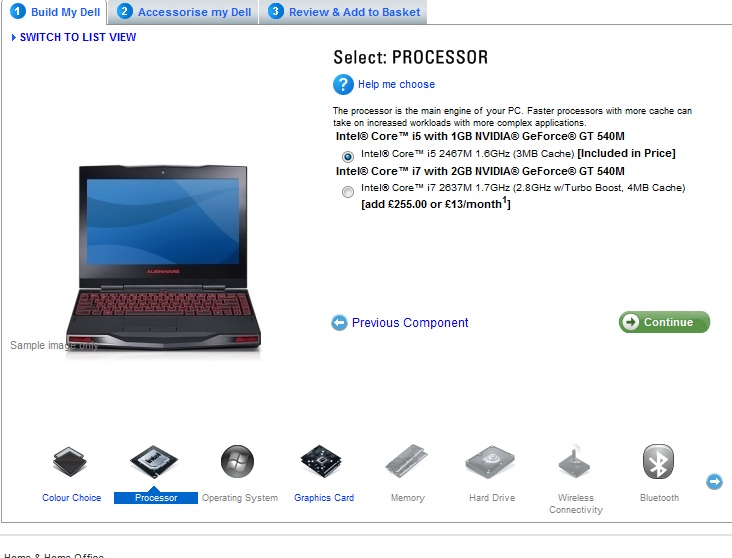Click the Intel Processor chip icon
732x558 pixels.
click(x=154, y=461)
